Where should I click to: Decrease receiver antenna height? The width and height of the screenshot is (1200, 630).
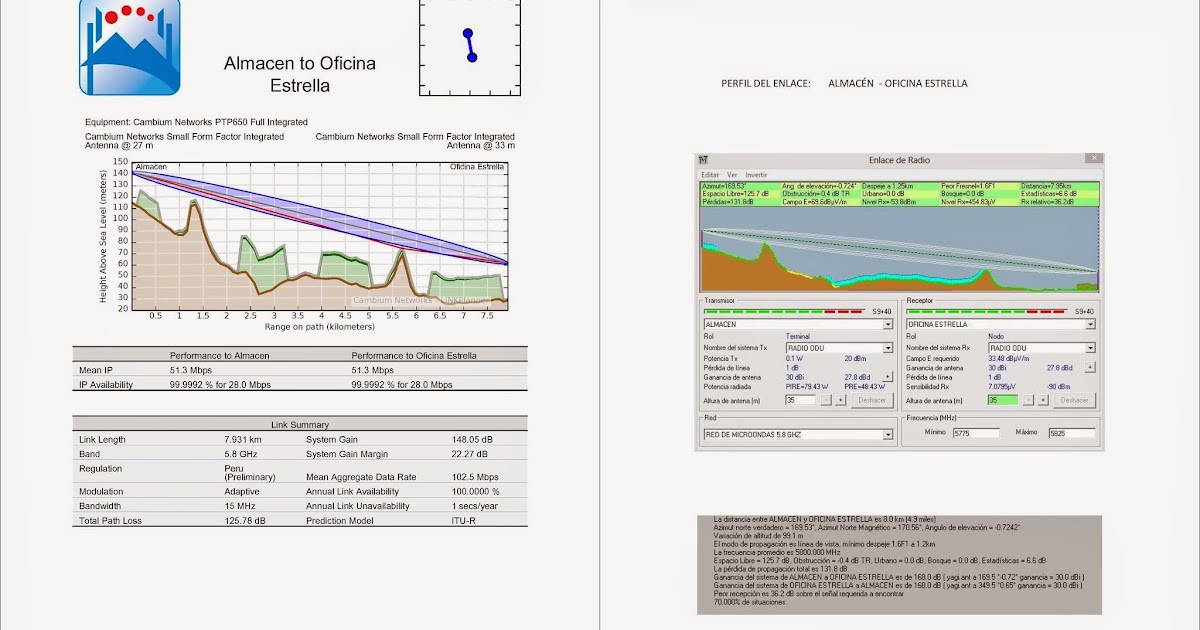click(1027, 400)
